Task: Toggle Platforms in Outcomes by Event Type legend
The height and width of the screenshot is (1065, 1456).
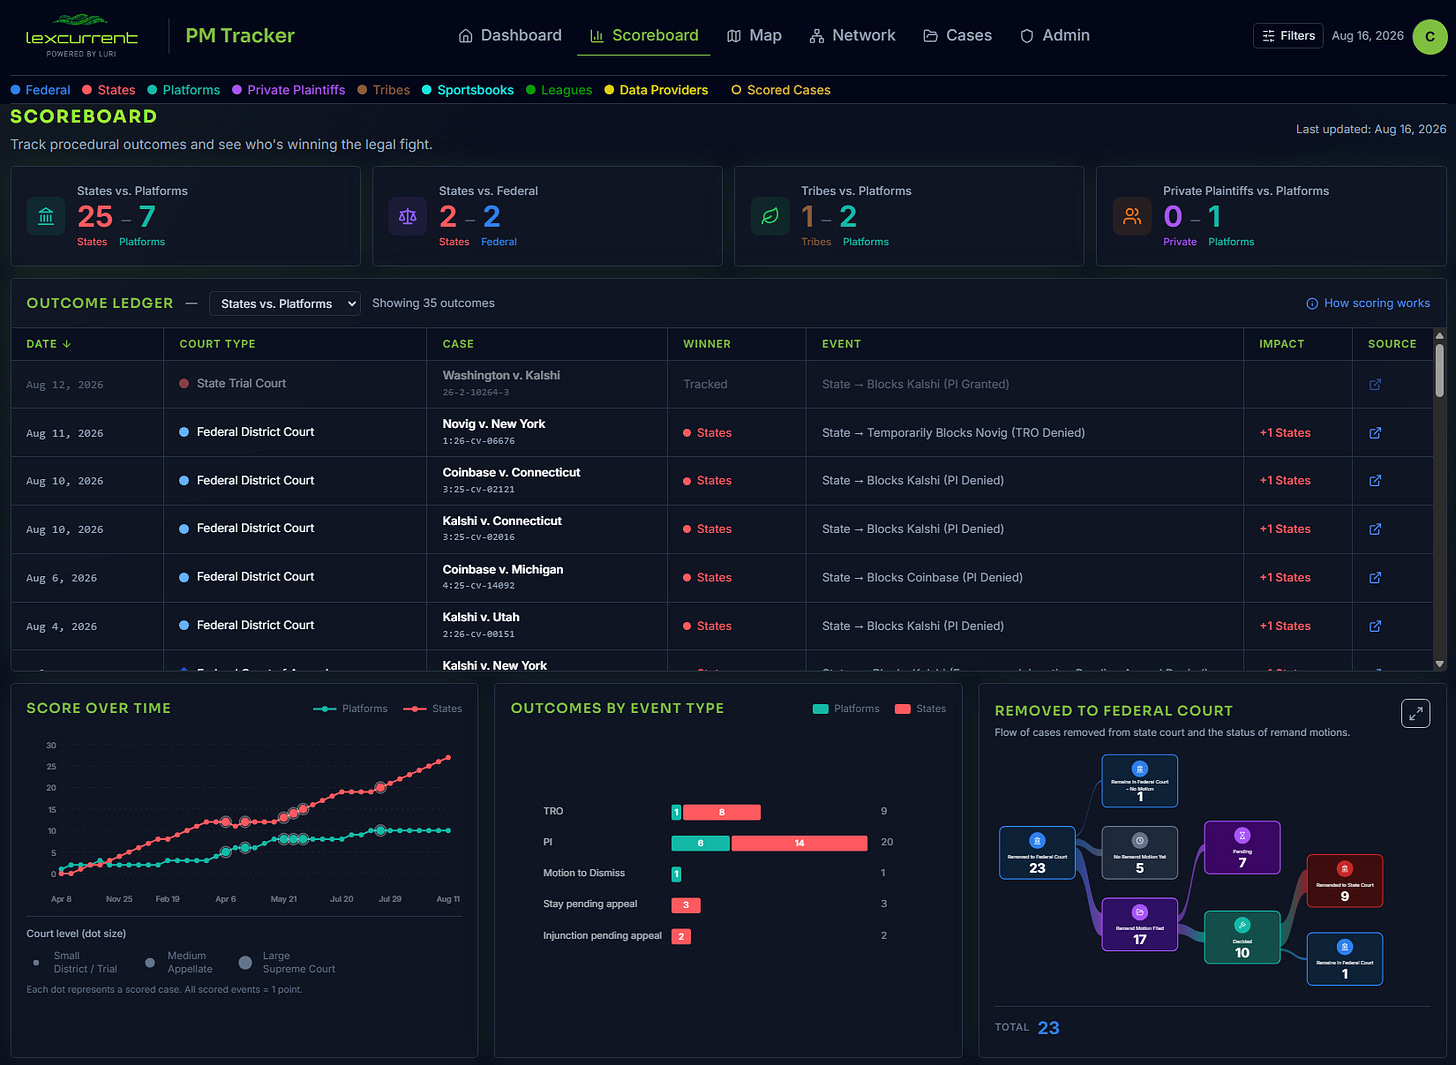Action: (846, 709)
